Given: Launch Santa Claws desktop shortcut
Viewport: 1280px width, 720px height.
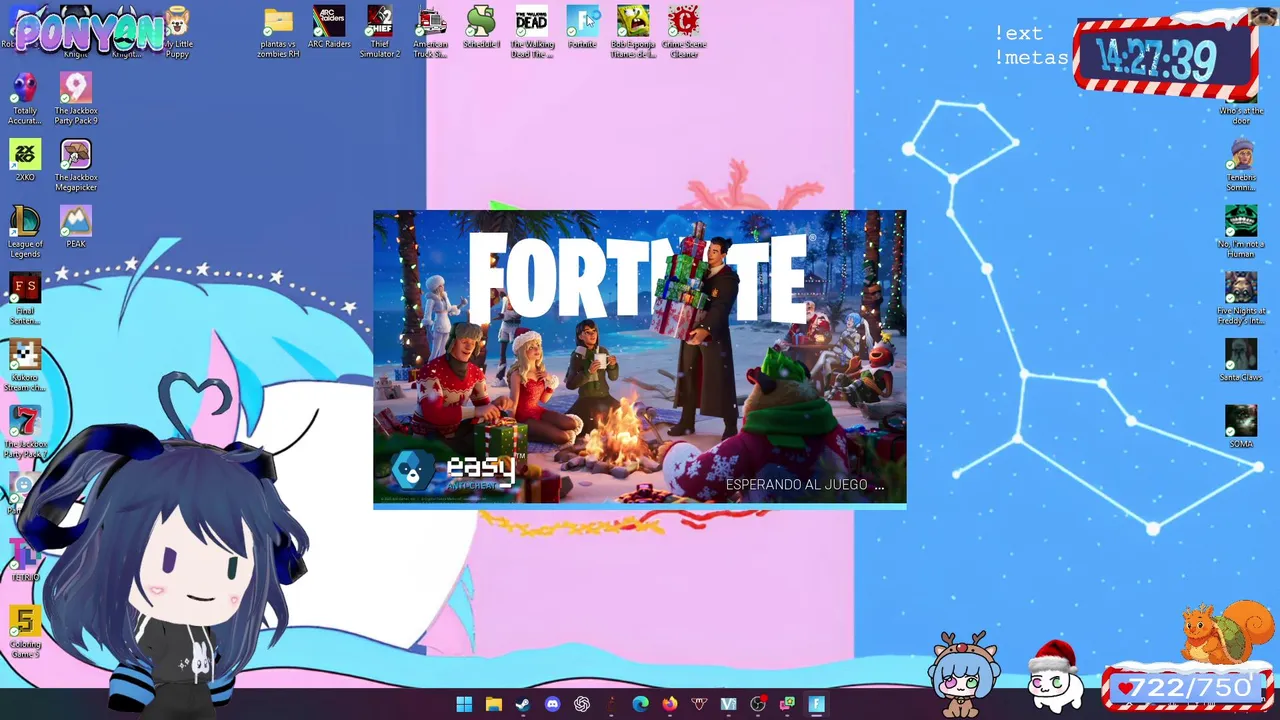Looking at the screenshot, I should (1241, 360).
